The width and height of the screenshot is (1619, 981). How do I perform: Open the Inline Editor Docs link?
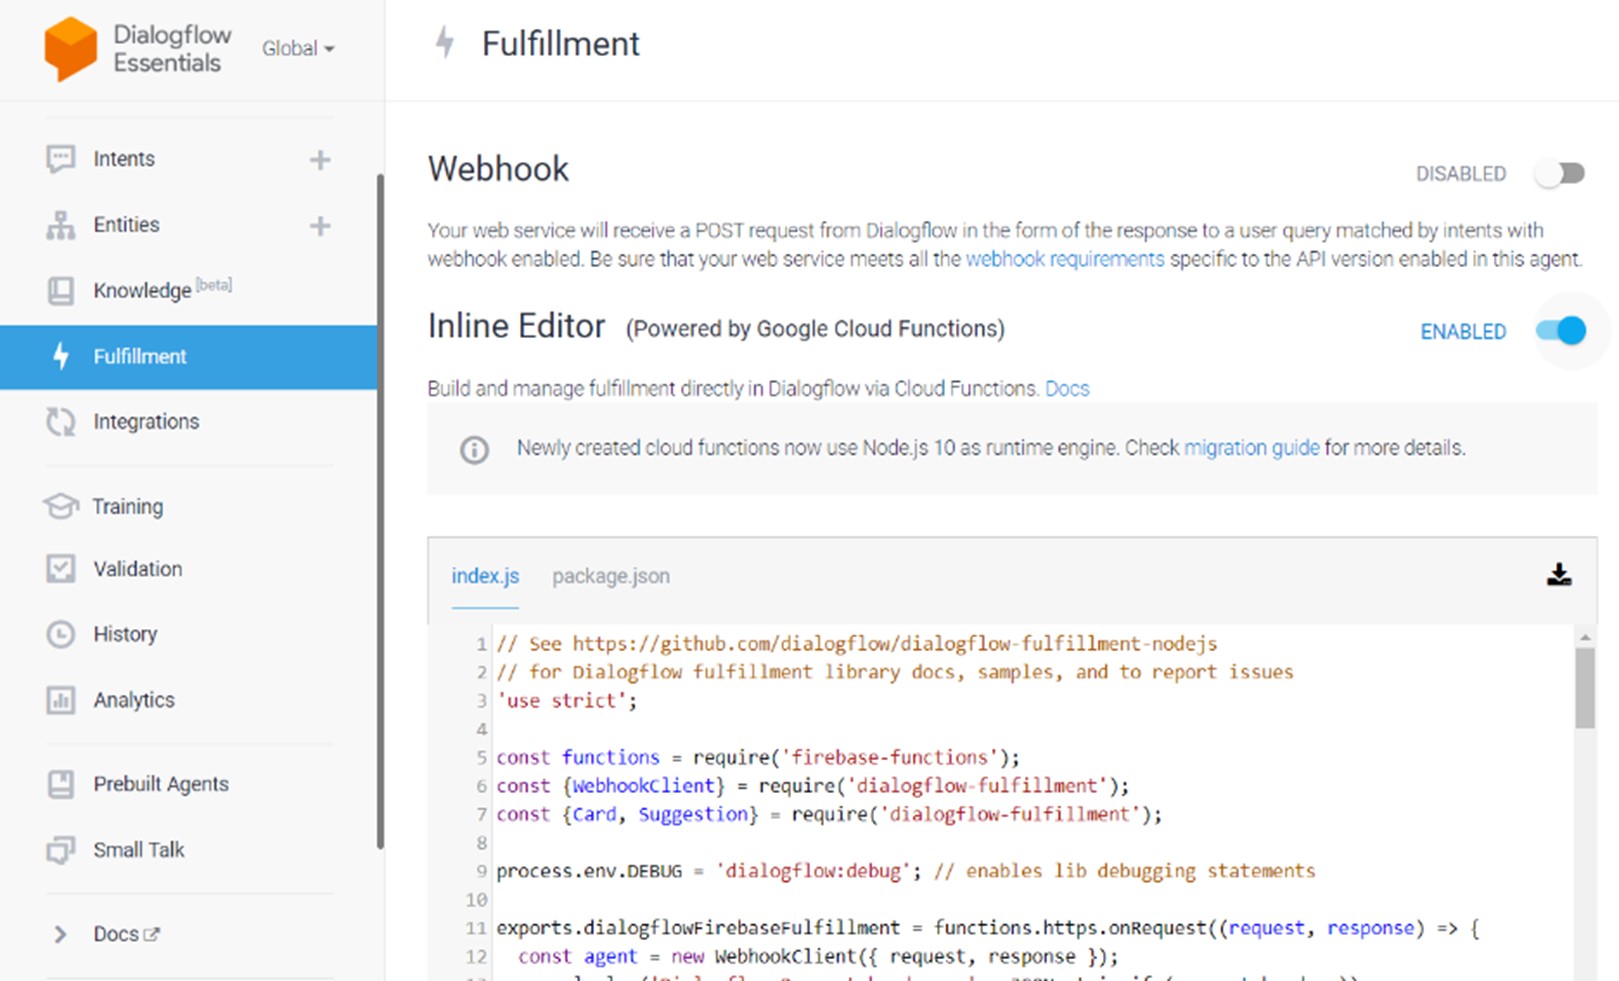(1067, 389)
